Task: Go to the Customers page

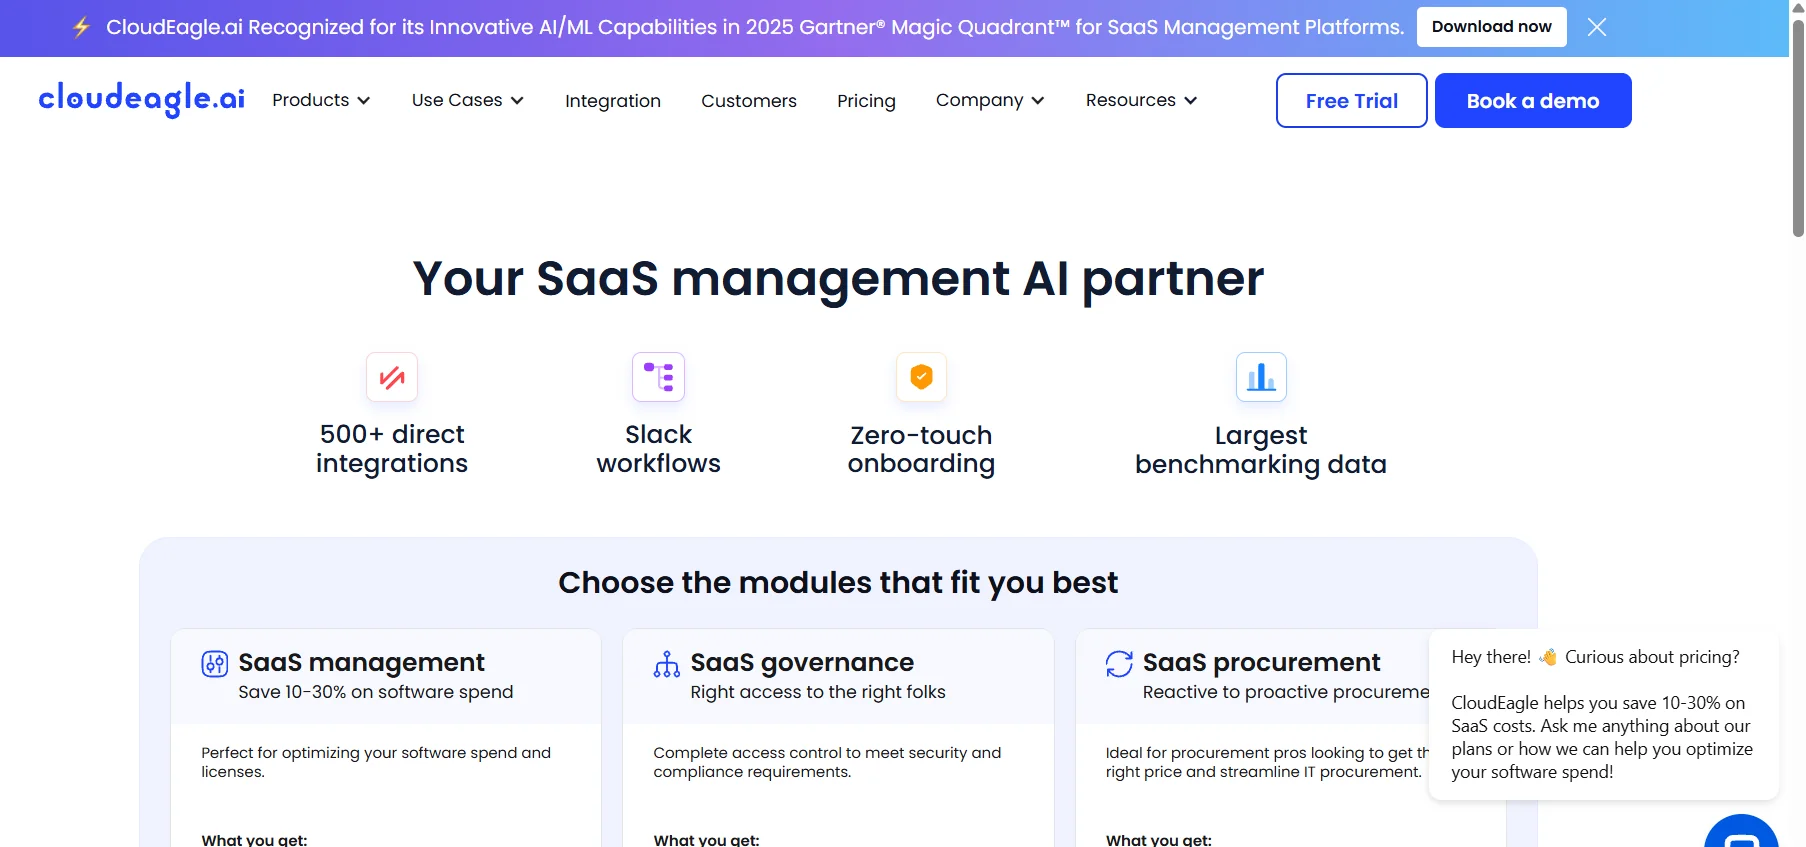Action: 749,101
